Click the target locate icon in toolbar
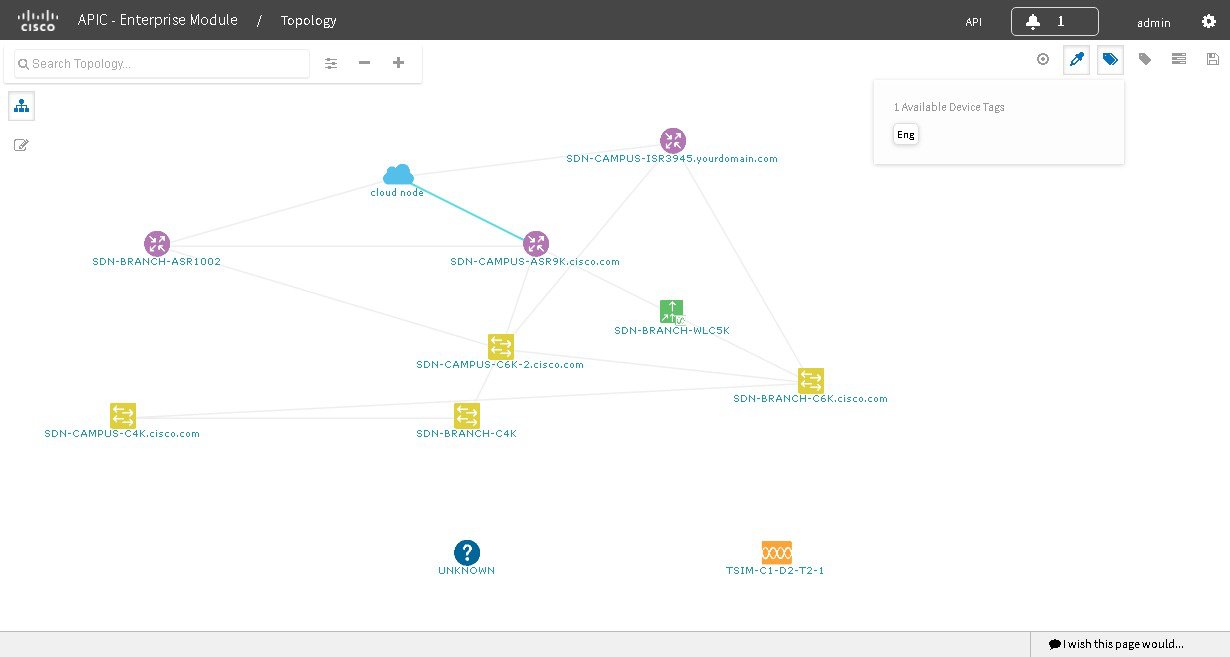 pos(1043,59)
